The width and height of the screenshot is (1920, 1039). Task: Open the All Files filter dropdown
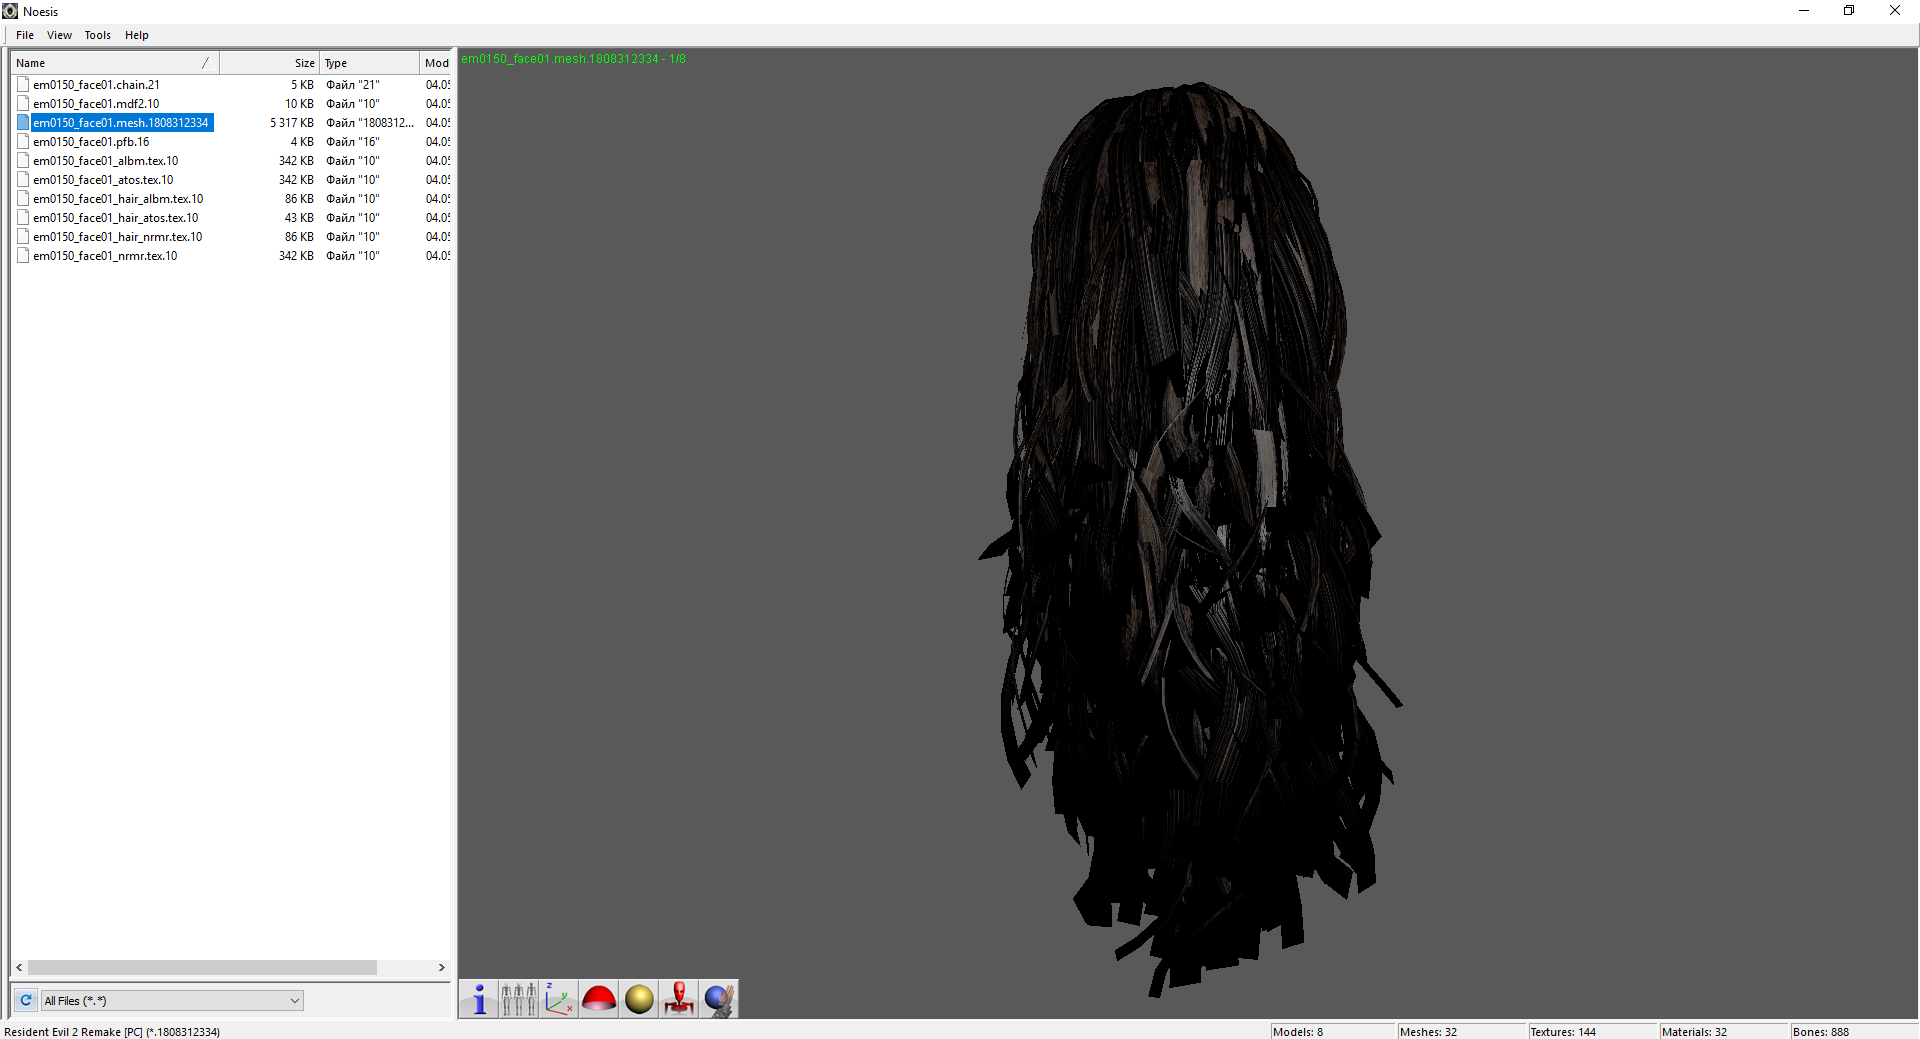click(172, 1000)
